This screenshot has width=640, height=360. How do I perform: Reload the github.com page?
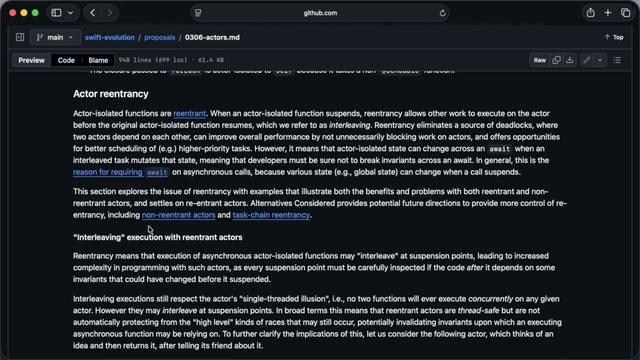[442, 13]
